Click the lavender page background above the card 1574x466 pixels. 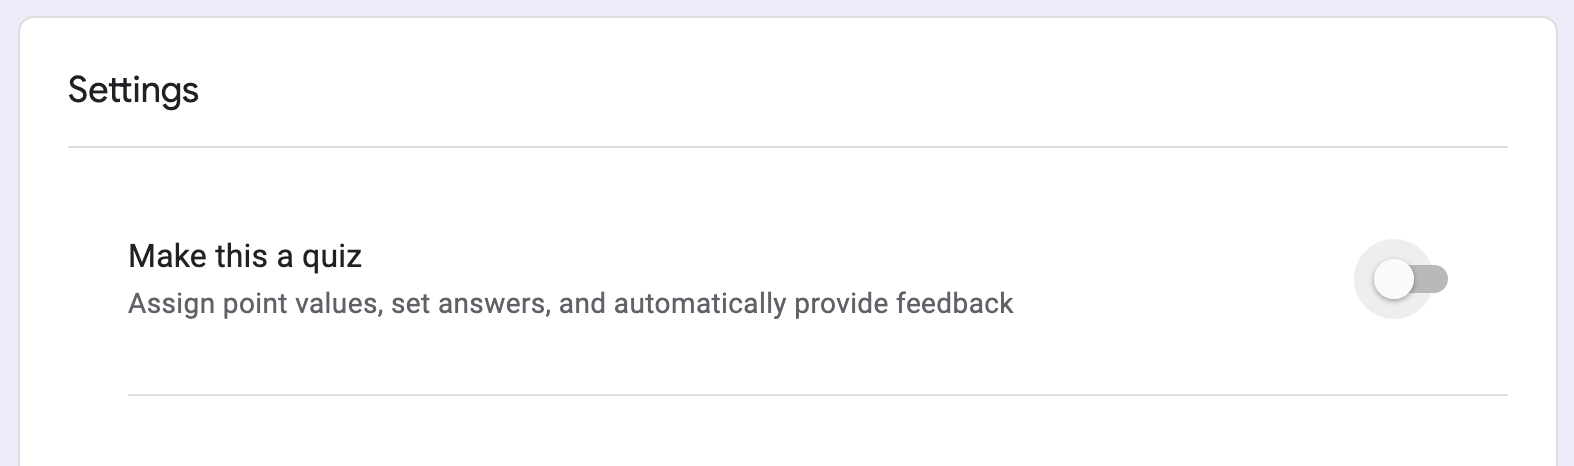pos(787,7)
